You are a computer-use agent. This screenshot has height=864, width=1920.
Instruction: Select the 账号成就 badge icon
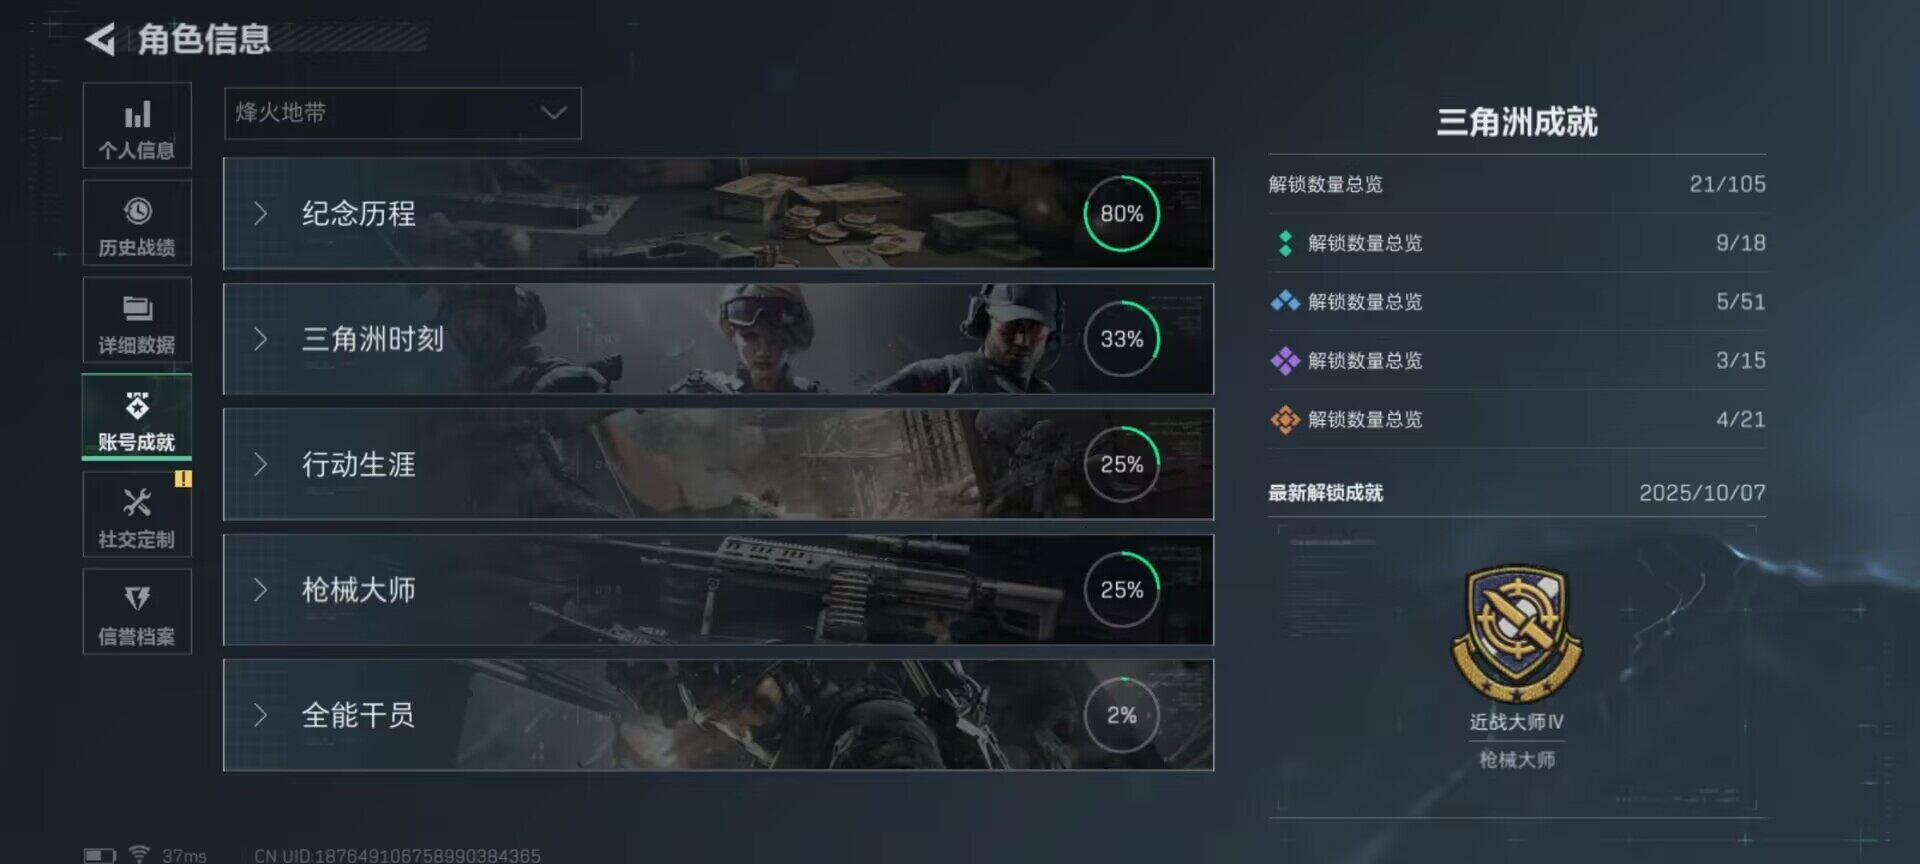click(x=137, y=405)
